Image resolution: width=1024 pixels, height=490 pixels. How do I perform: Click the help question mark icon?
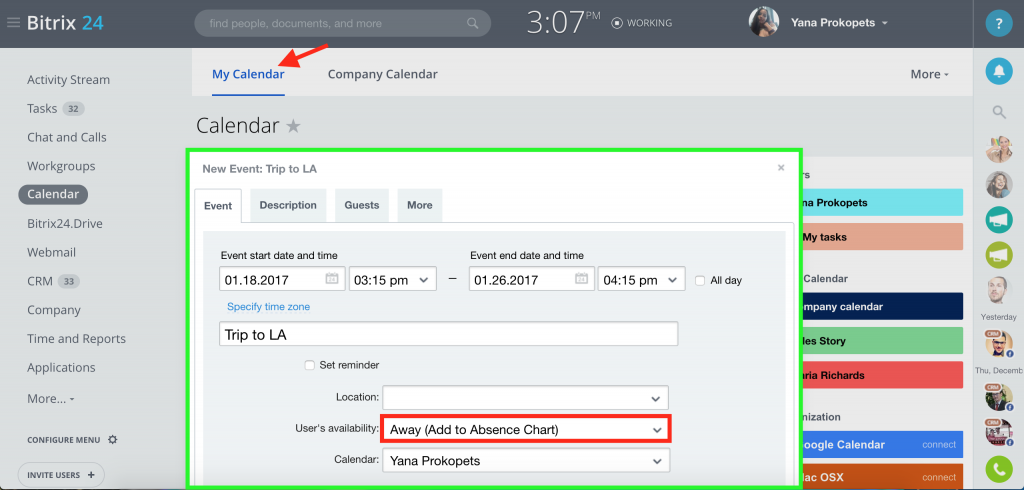tap(999, 24)
